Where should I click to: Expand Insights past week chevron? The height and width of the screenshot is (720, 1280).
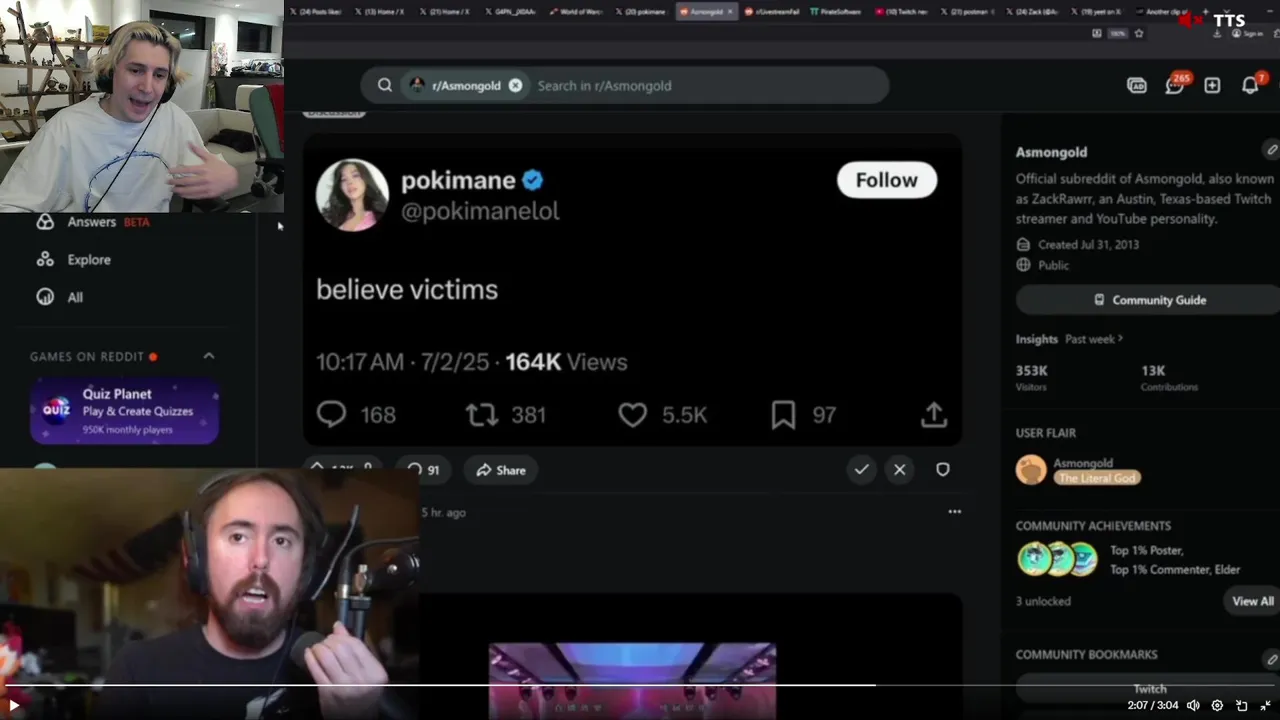[x=1119, y=339]
